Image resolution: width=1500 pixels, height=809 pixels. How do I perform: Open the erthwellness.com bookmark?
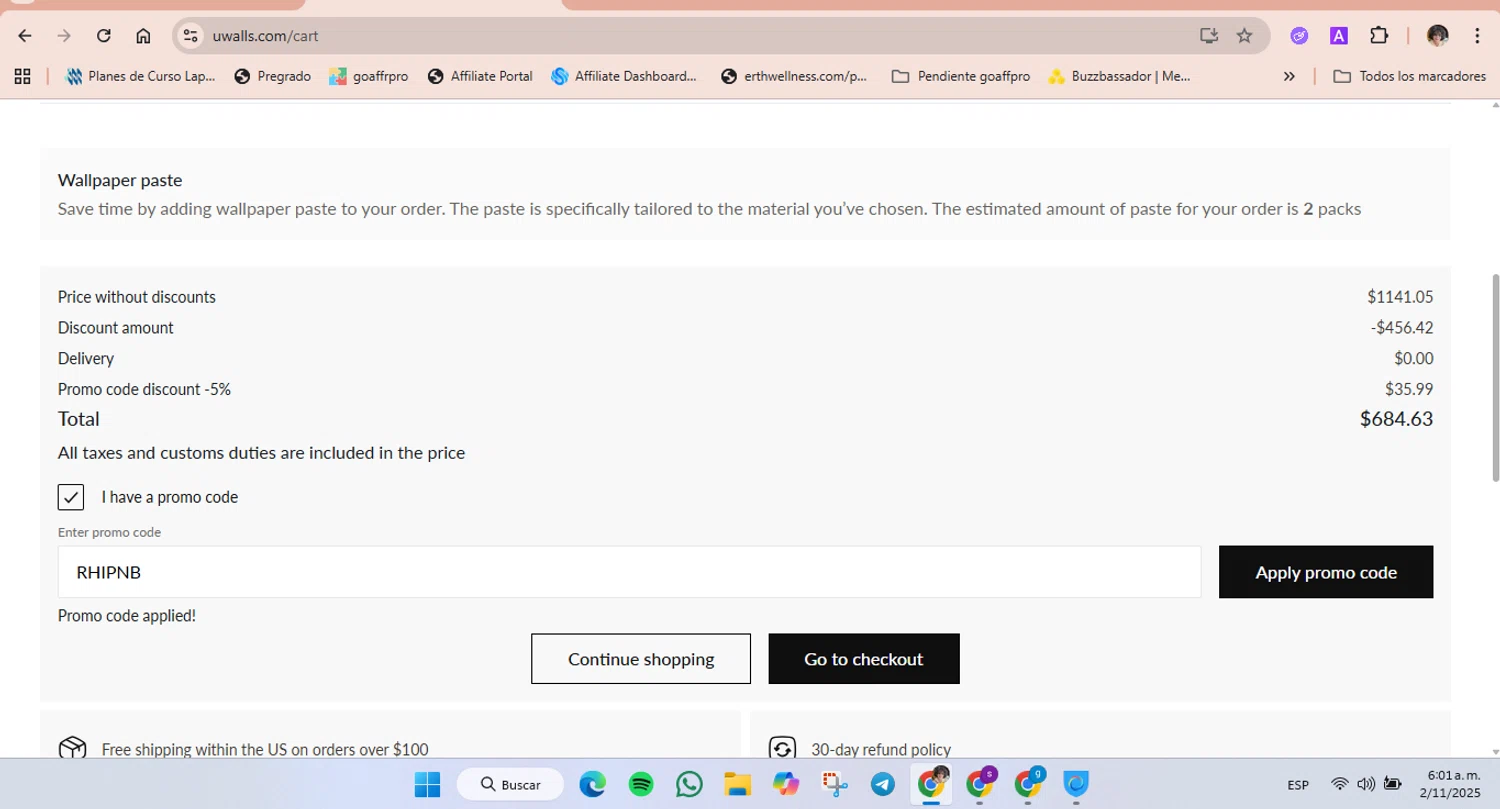[794, 76]
